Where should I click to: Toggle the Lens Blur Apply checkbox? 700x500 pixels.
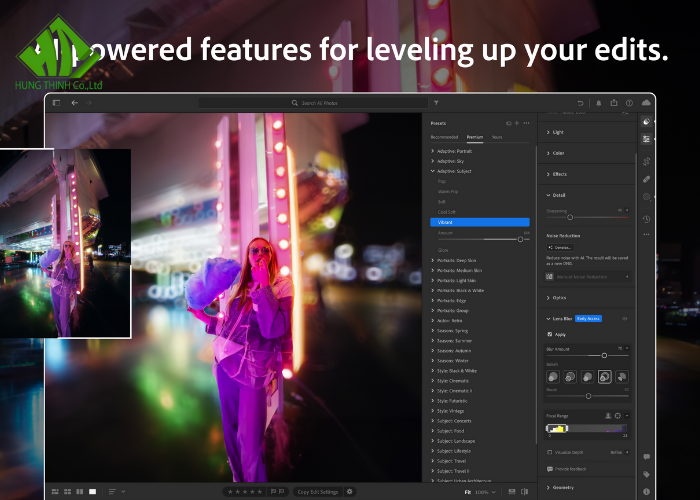[x=550, y=334]
